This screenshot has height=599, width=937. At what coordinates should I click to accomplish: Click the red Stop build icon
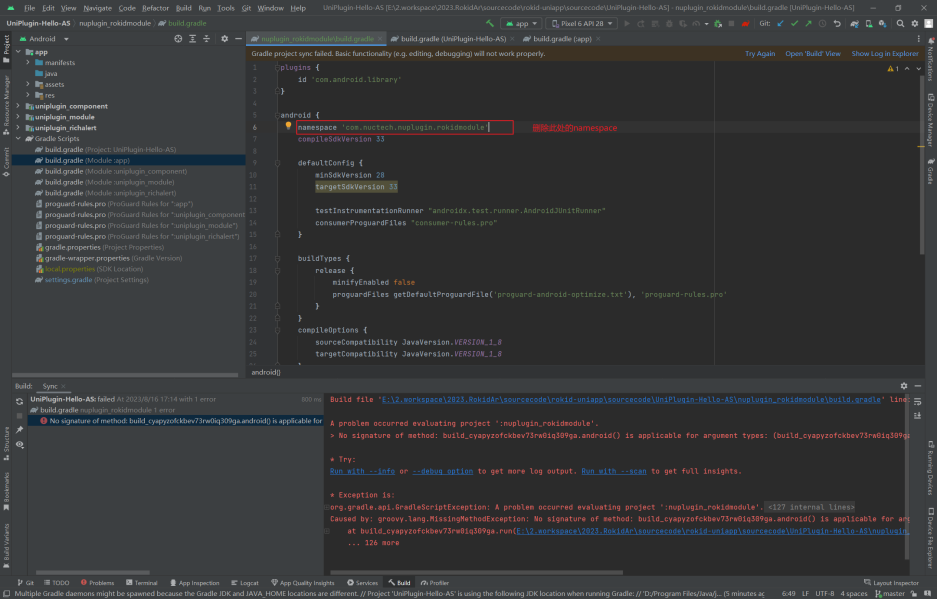coord(746,23)
